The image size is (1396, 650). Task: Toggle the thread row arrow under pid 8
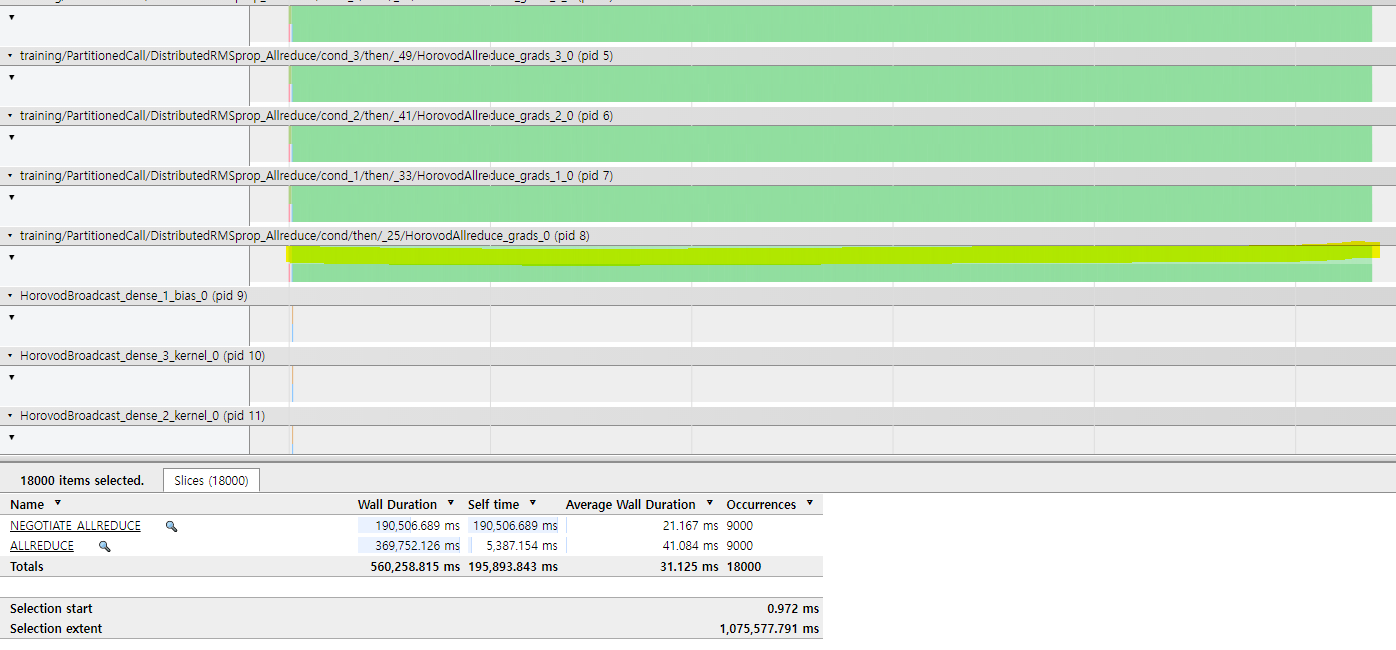point(11,257)
